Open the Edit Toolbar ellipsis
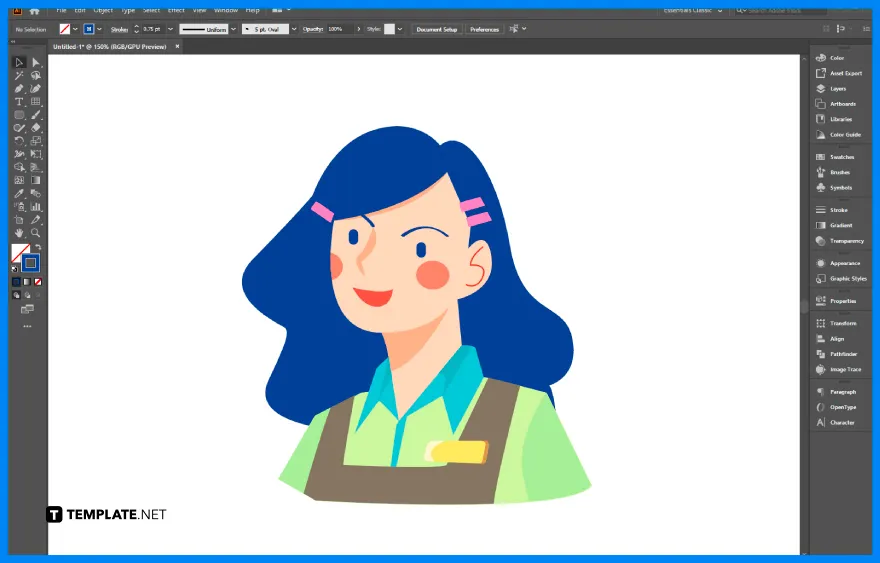The width and height of the screenshot is (880, 563). coord(27,326)
